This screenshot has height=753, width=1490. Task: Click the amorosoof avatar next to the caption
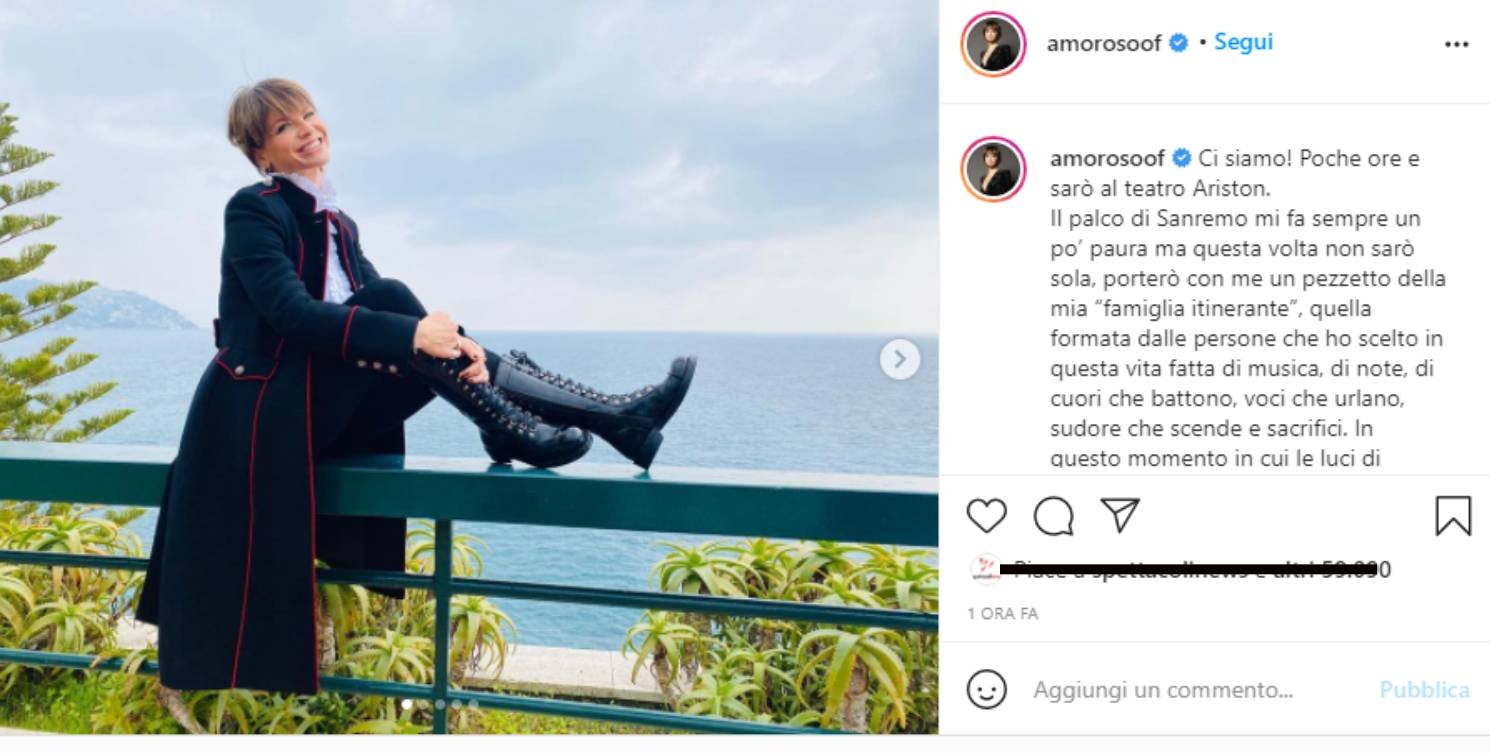pos(993,169)
